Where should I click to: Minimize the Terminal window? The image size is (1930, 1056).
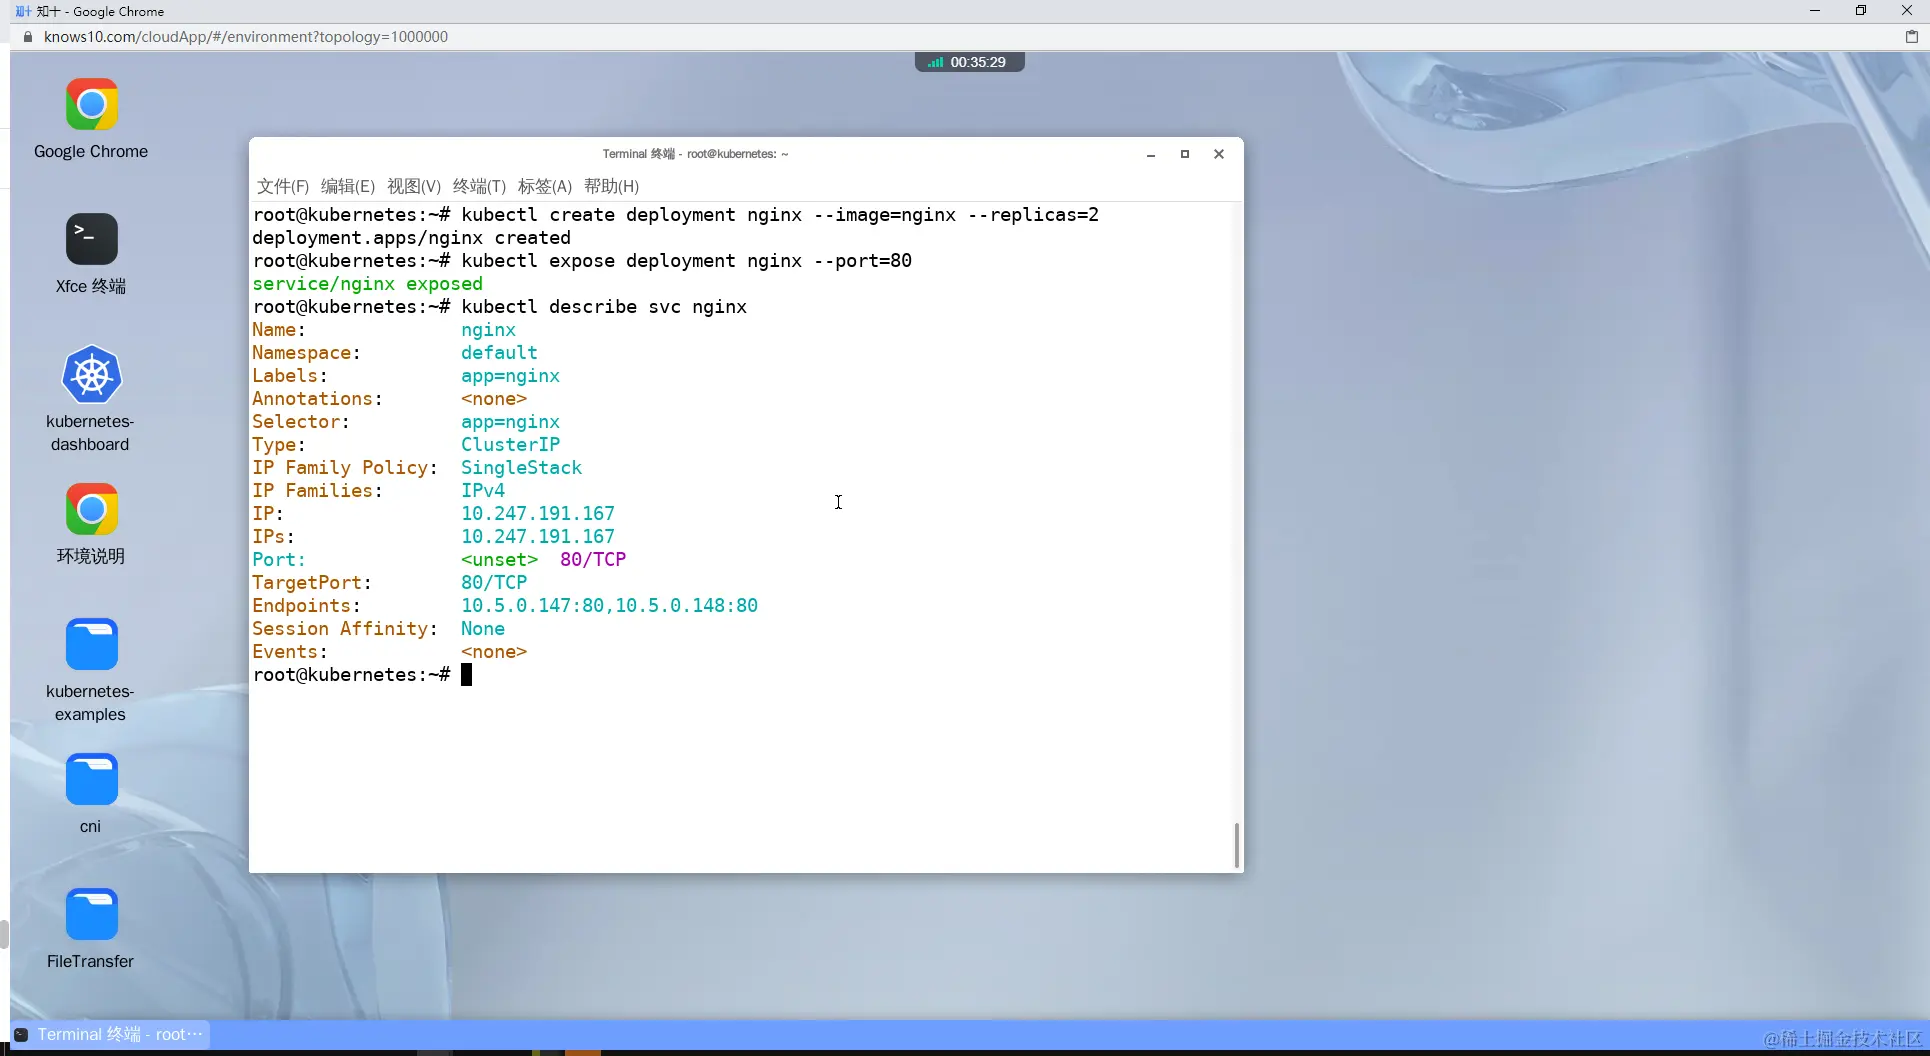pyautogui.click(x=1151, y=154)
